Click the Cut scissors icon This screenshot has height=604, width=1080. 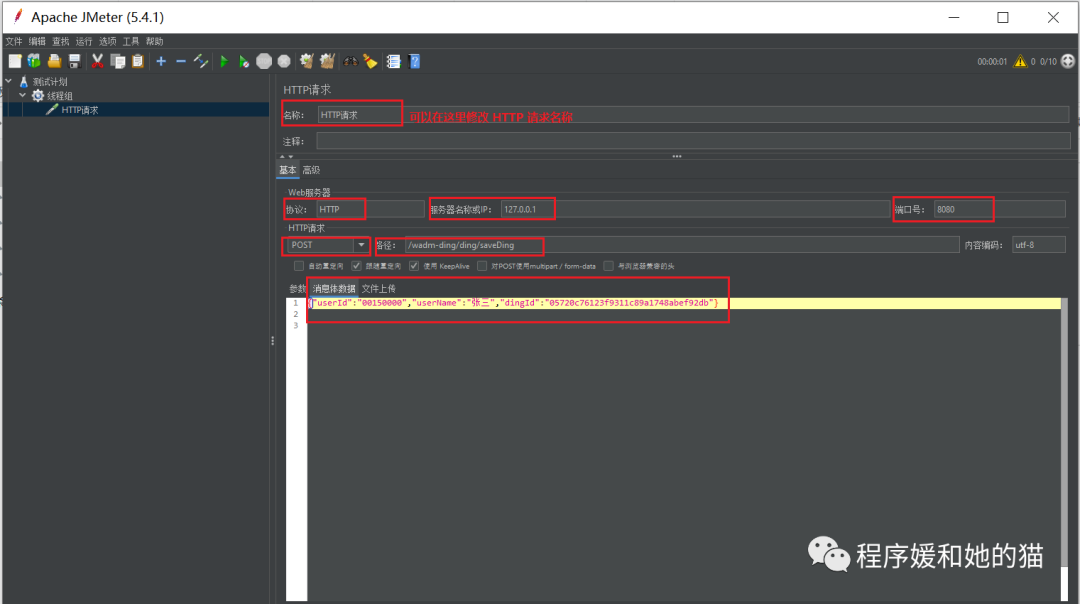97,61
